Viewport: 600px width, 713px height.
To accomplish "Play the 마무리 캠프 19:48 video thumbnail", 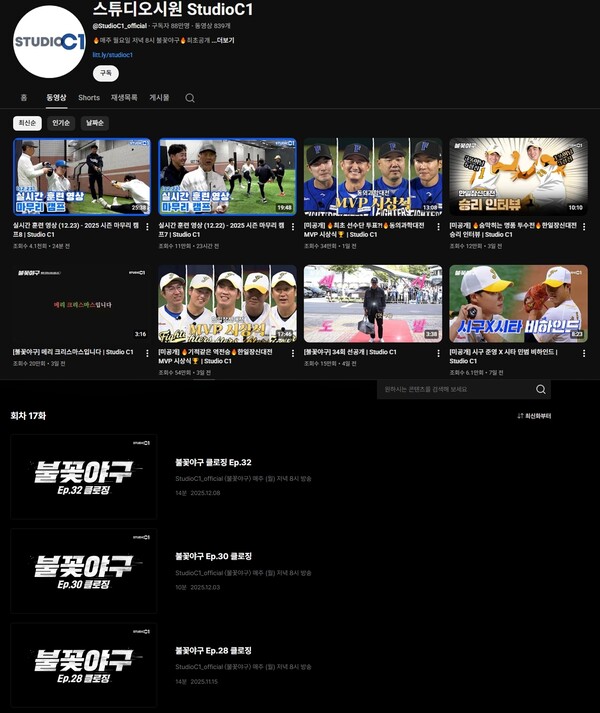I will [x=227, y=177].
